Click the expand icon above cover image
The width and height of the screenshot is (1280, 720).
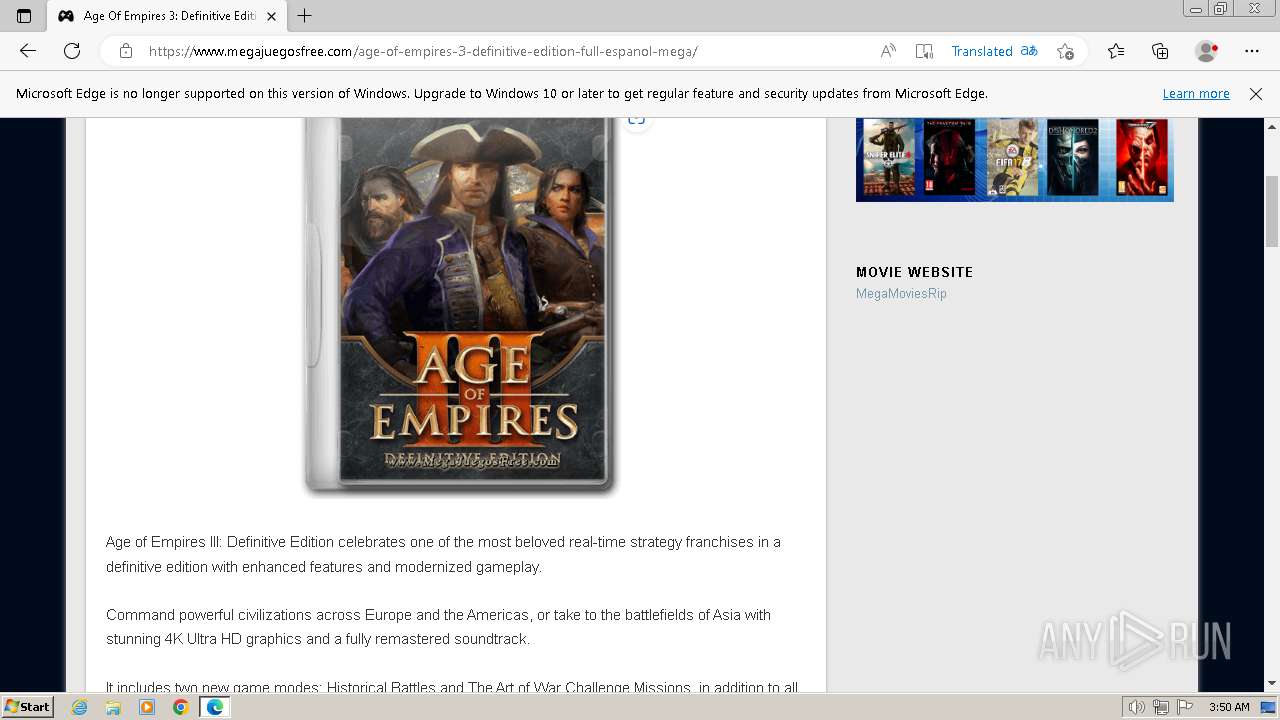tap(636, 121)
